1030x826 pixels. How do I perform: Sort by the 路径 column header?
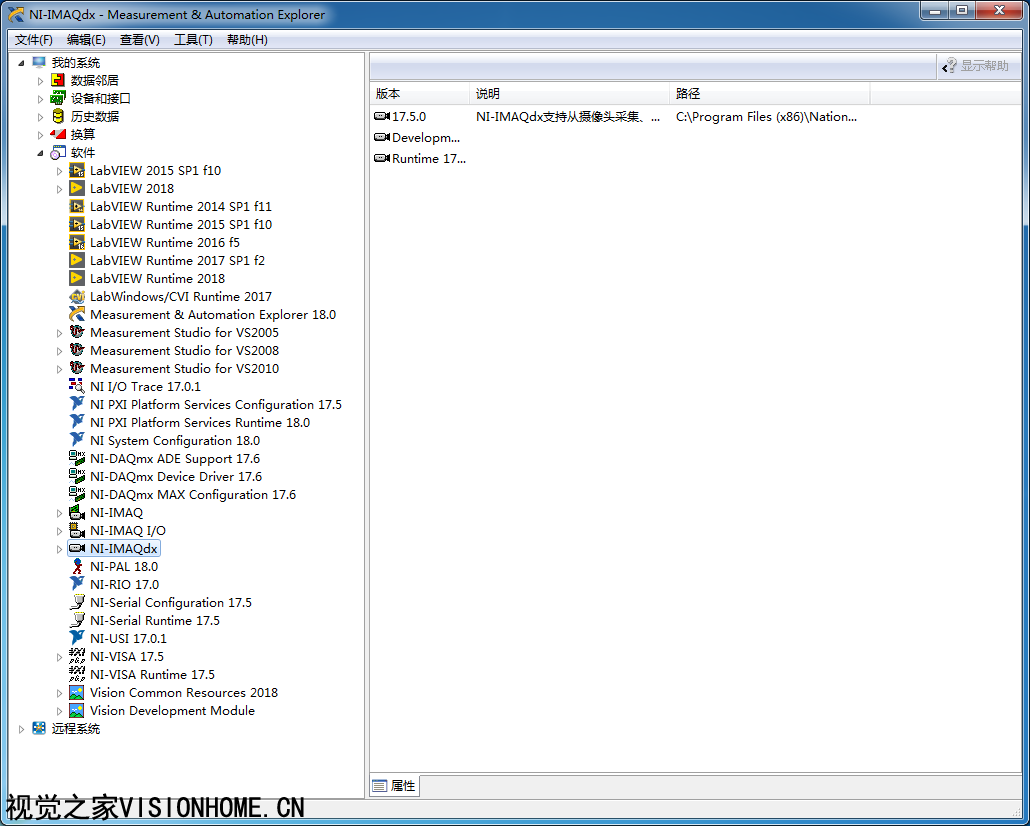pyautogui.click(x=770, y=94)
